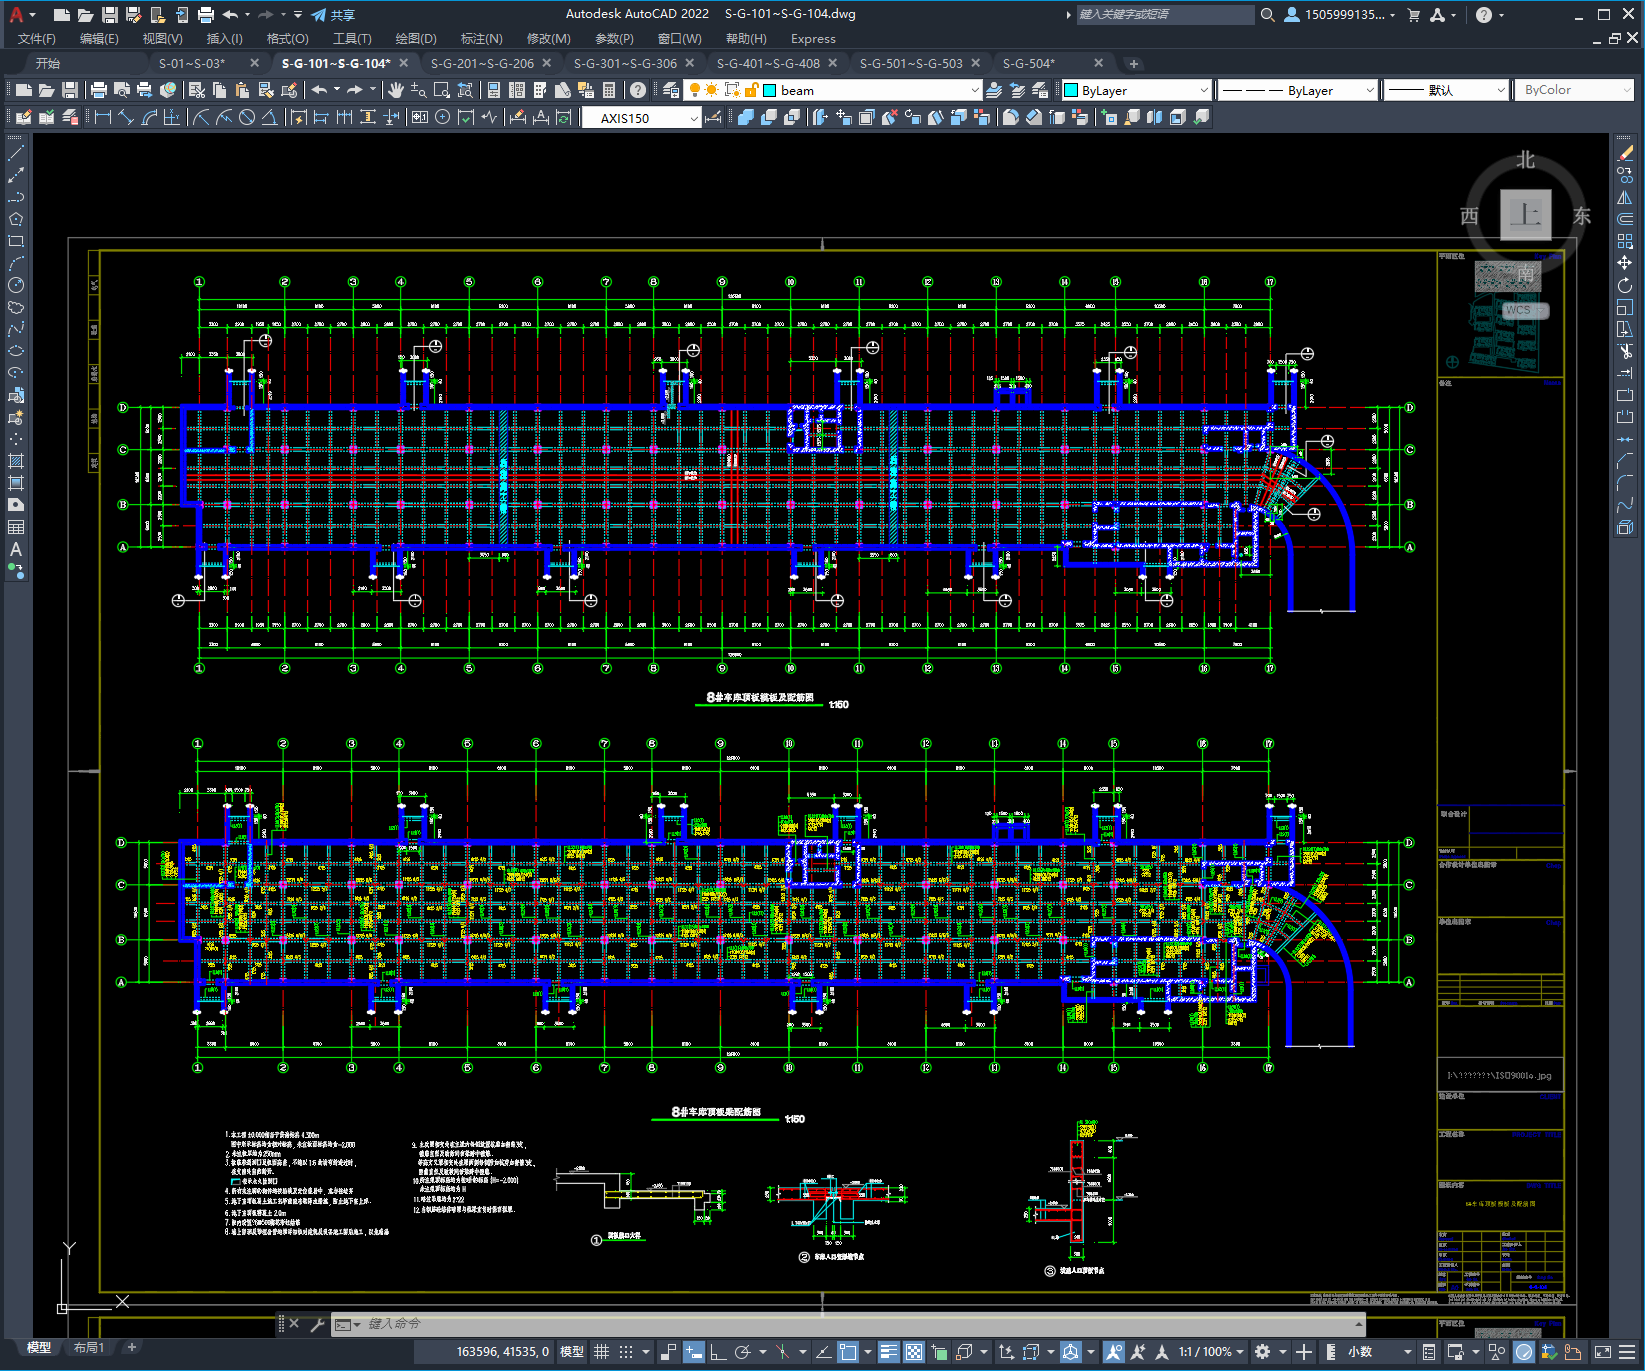Toggle Polar Tracking in status bar
Screen dimensions: 1645x1371
[x=742, y=1352]
